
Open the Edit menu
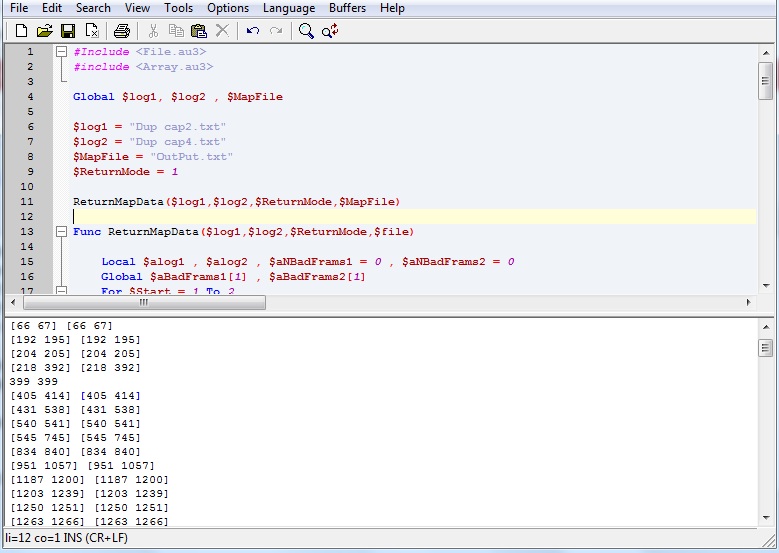pos(52,8)
